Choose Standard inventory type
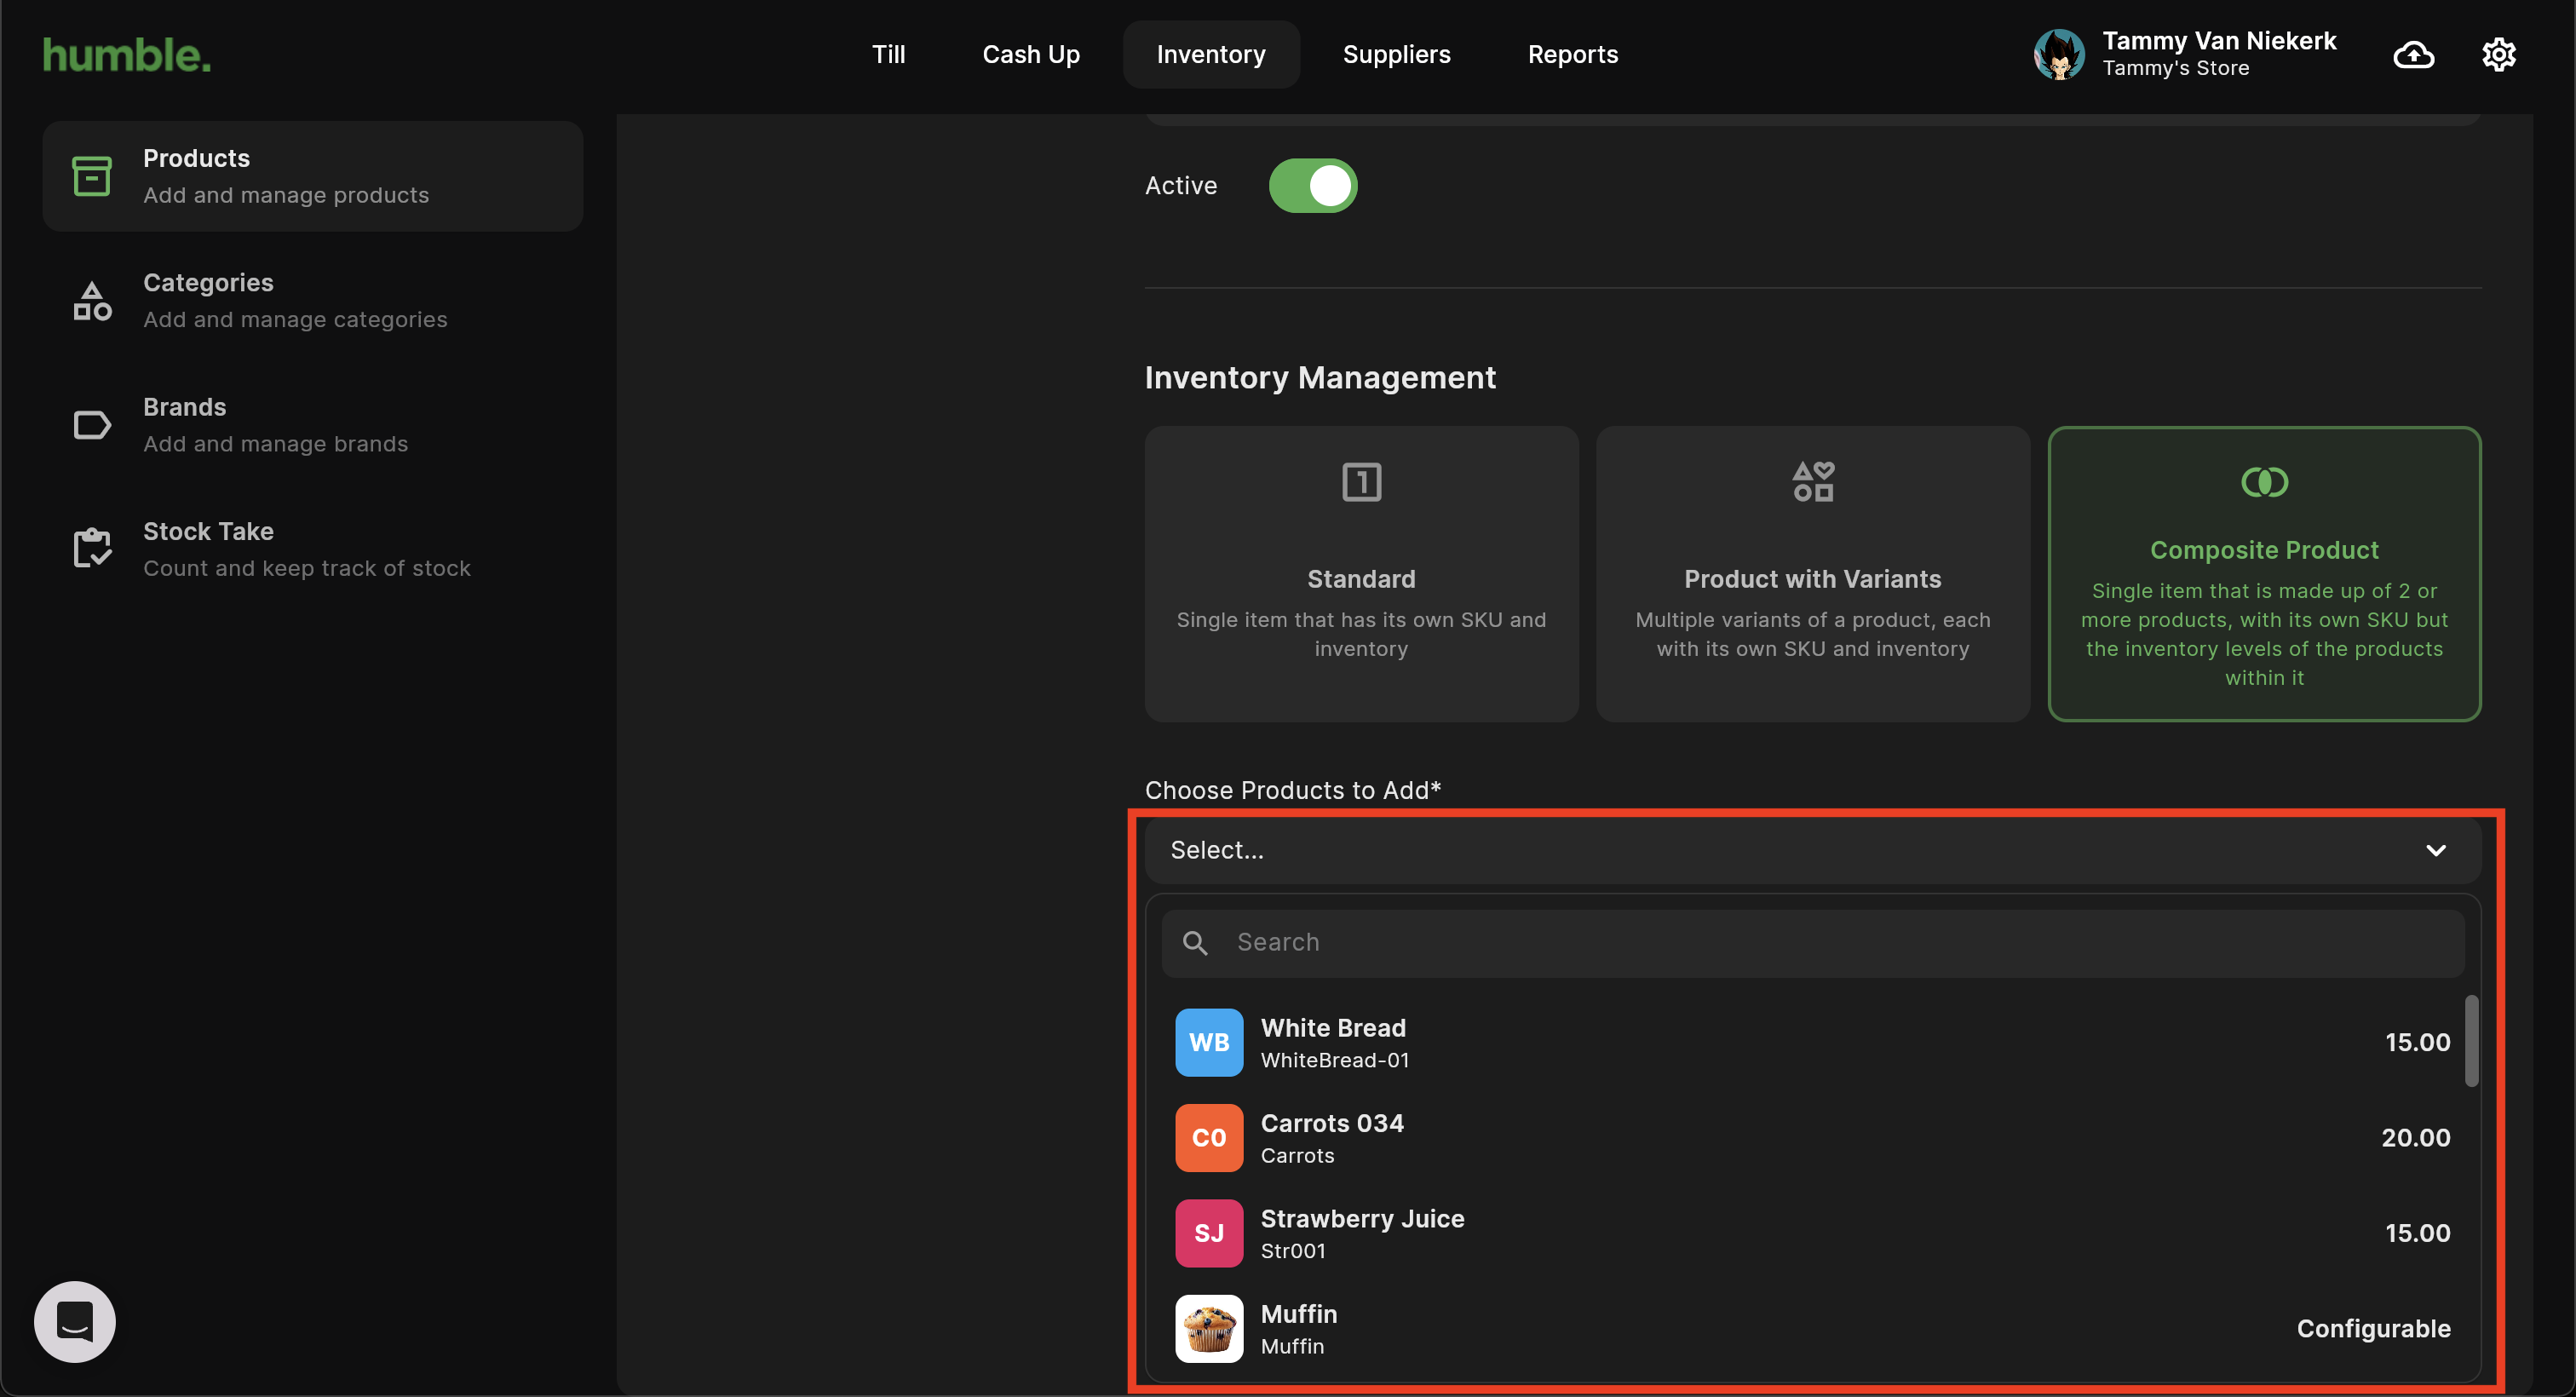This screenshot has width=2576, height=1397. (x=1361, y=574)
